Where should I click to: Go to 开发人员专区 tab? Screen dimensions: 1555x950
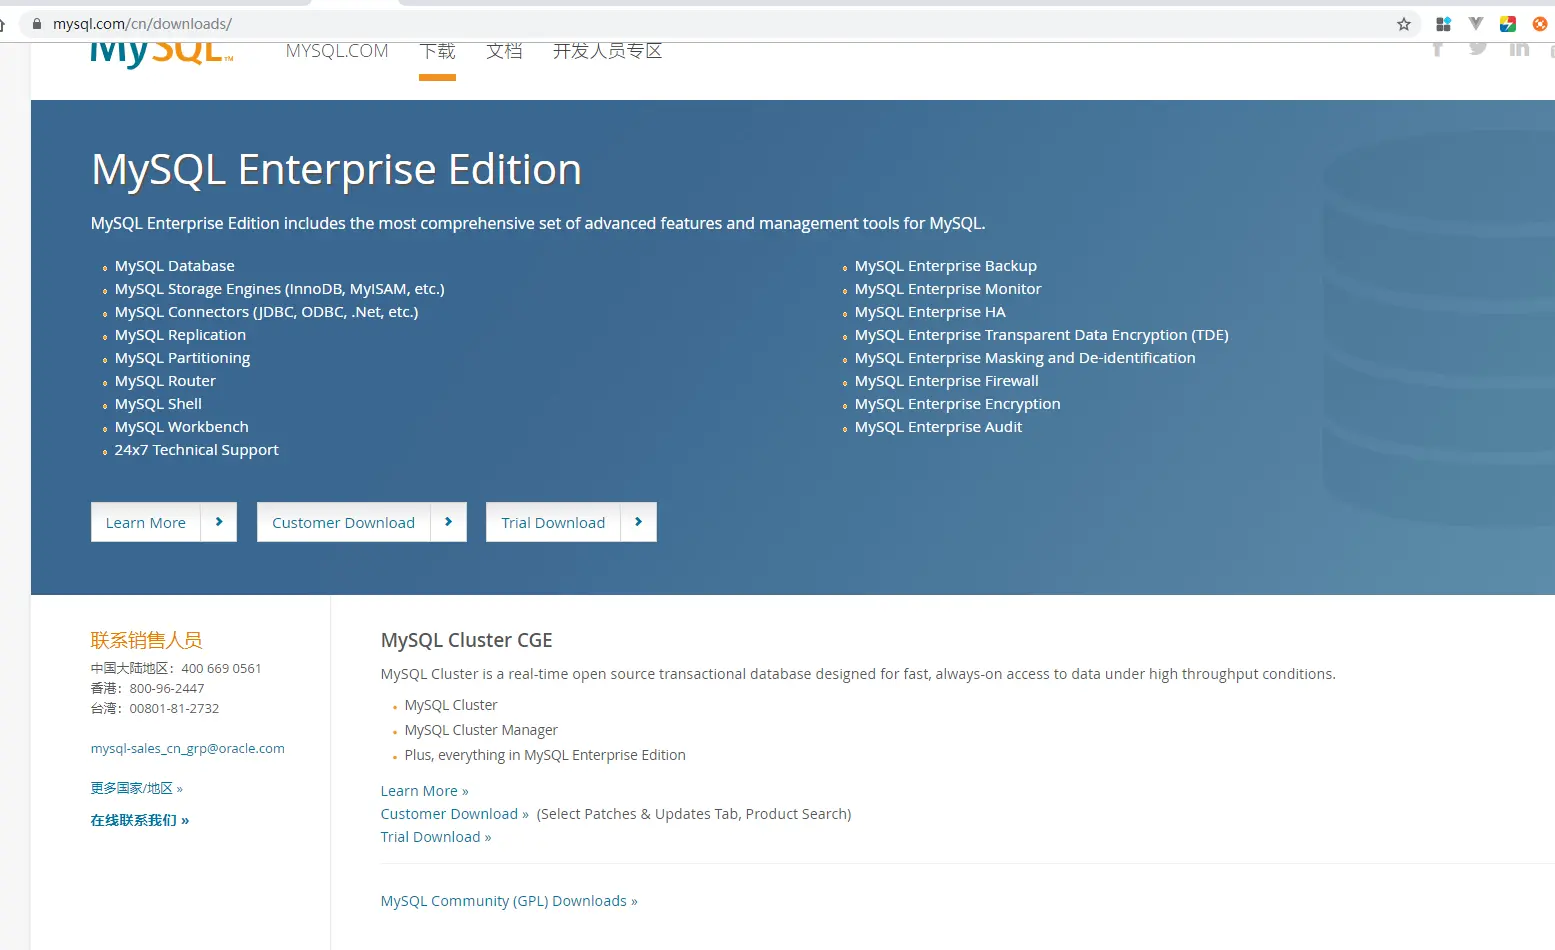point(607,51)
